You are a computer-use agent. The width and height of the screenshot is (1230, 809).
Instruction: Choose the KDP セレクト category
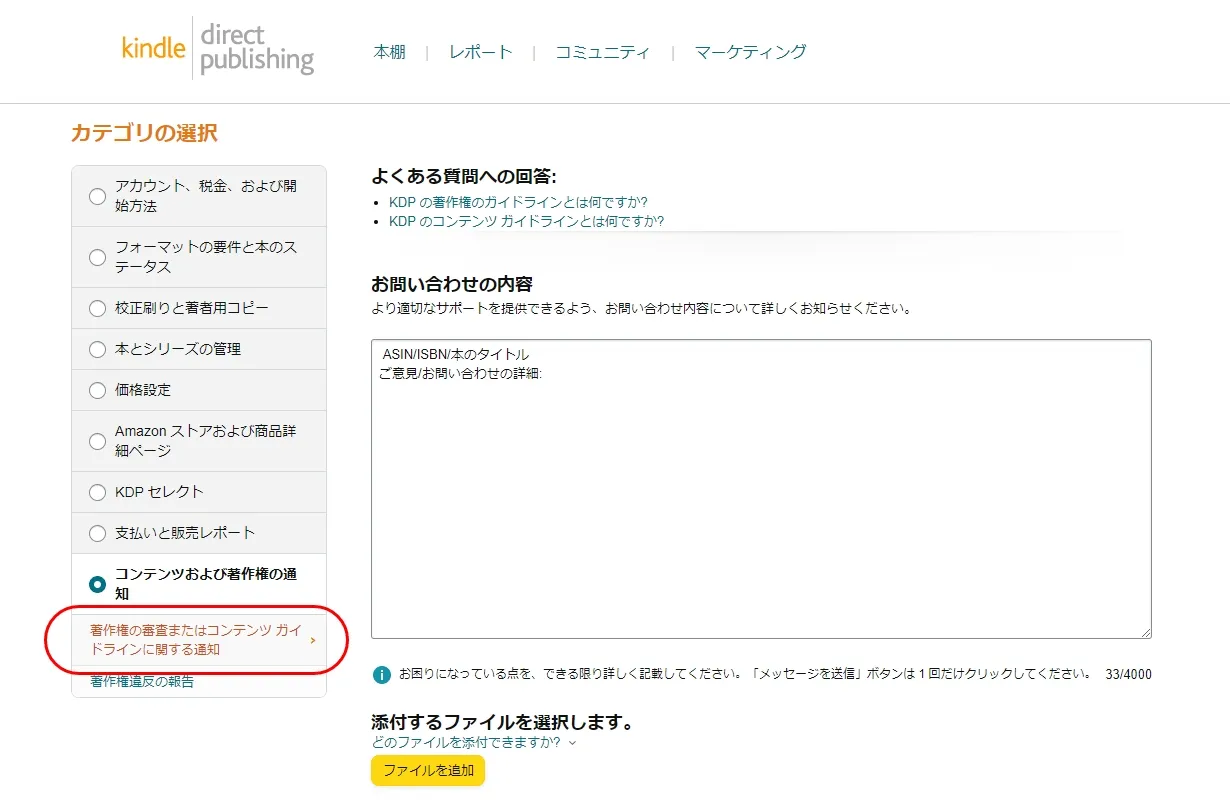coord(97,492)
